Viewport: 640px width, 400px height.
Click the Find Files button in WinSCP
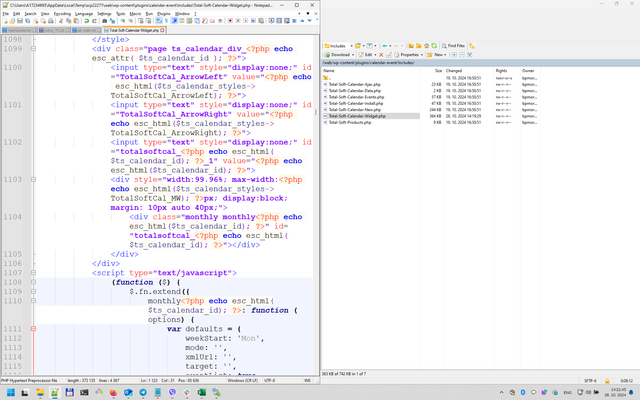453,46
